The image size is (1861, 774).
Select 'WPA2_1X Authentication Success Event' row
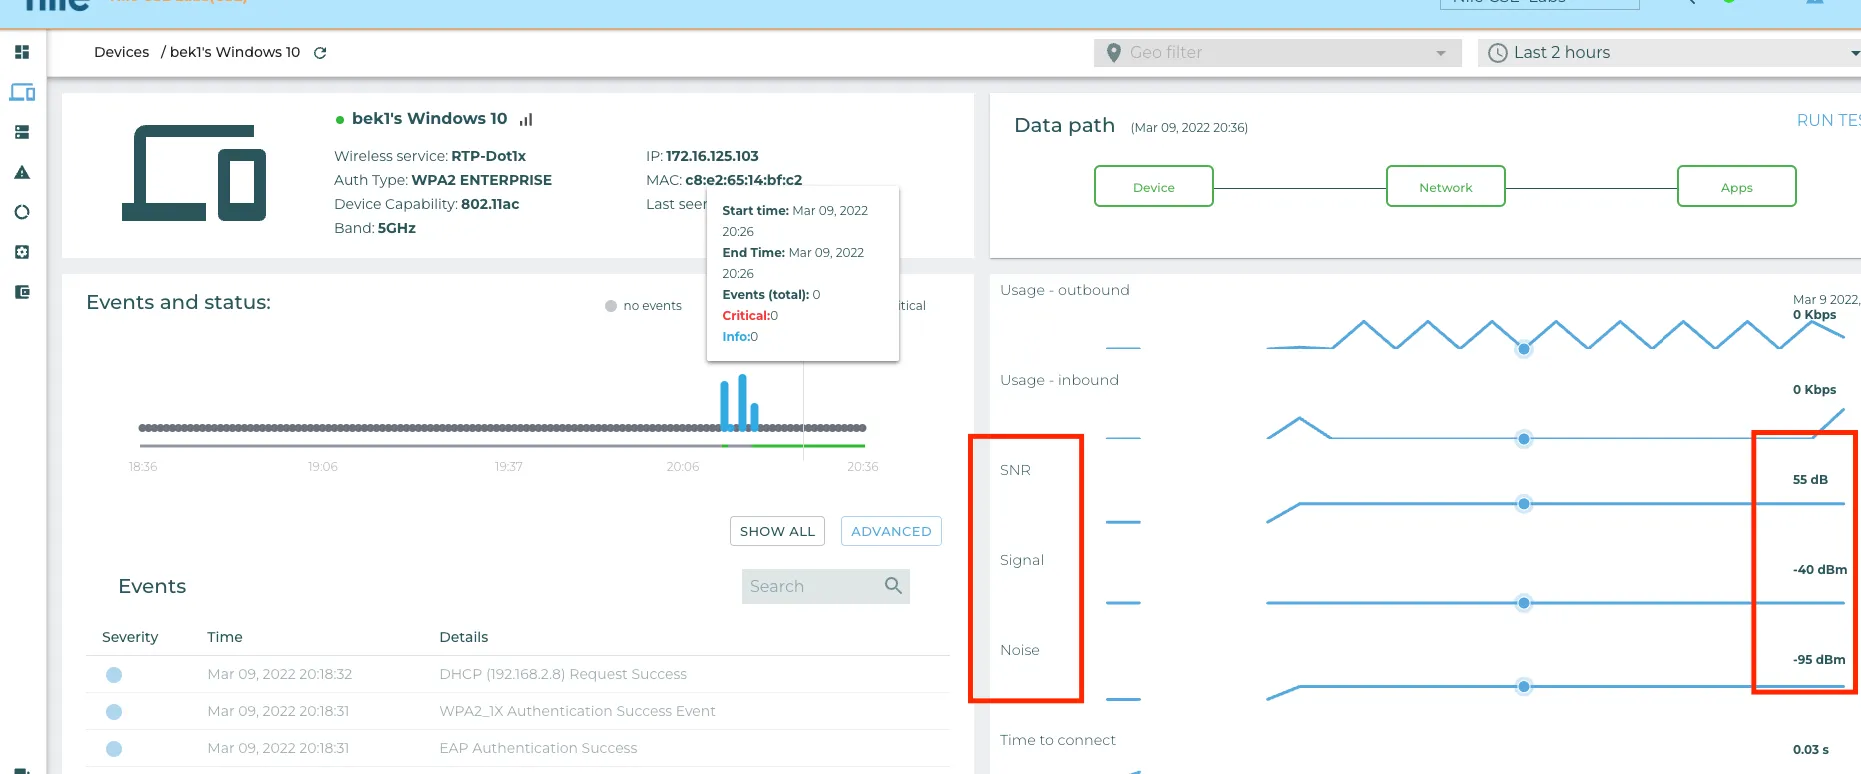[518, 712]
